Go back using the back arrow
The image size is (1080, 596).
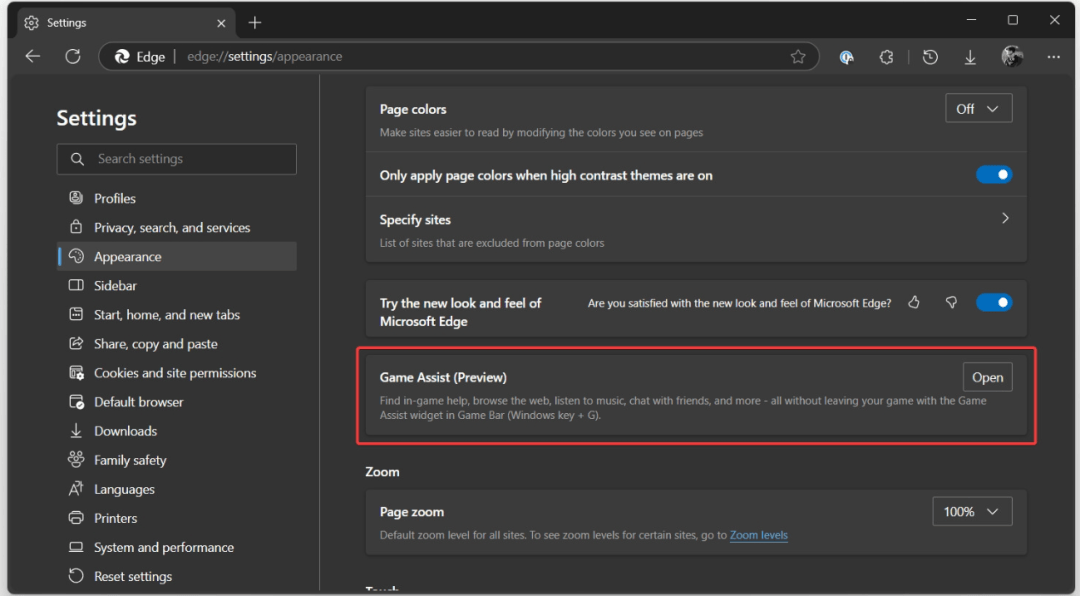[x=32, y=57]
